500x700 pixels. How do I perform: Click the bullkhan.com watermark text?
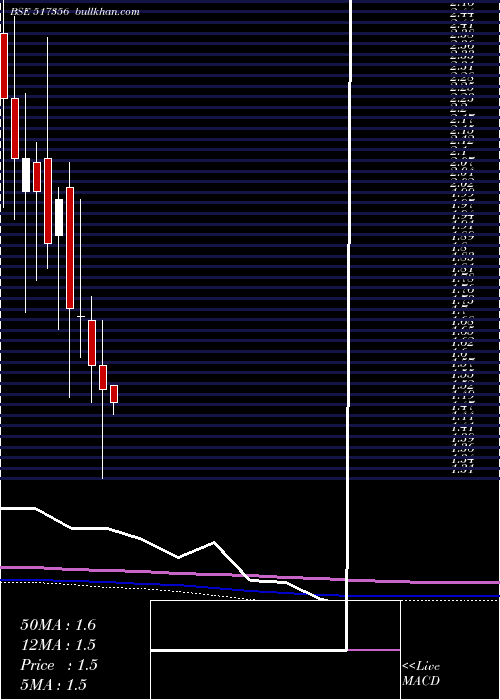click(108, 12)
